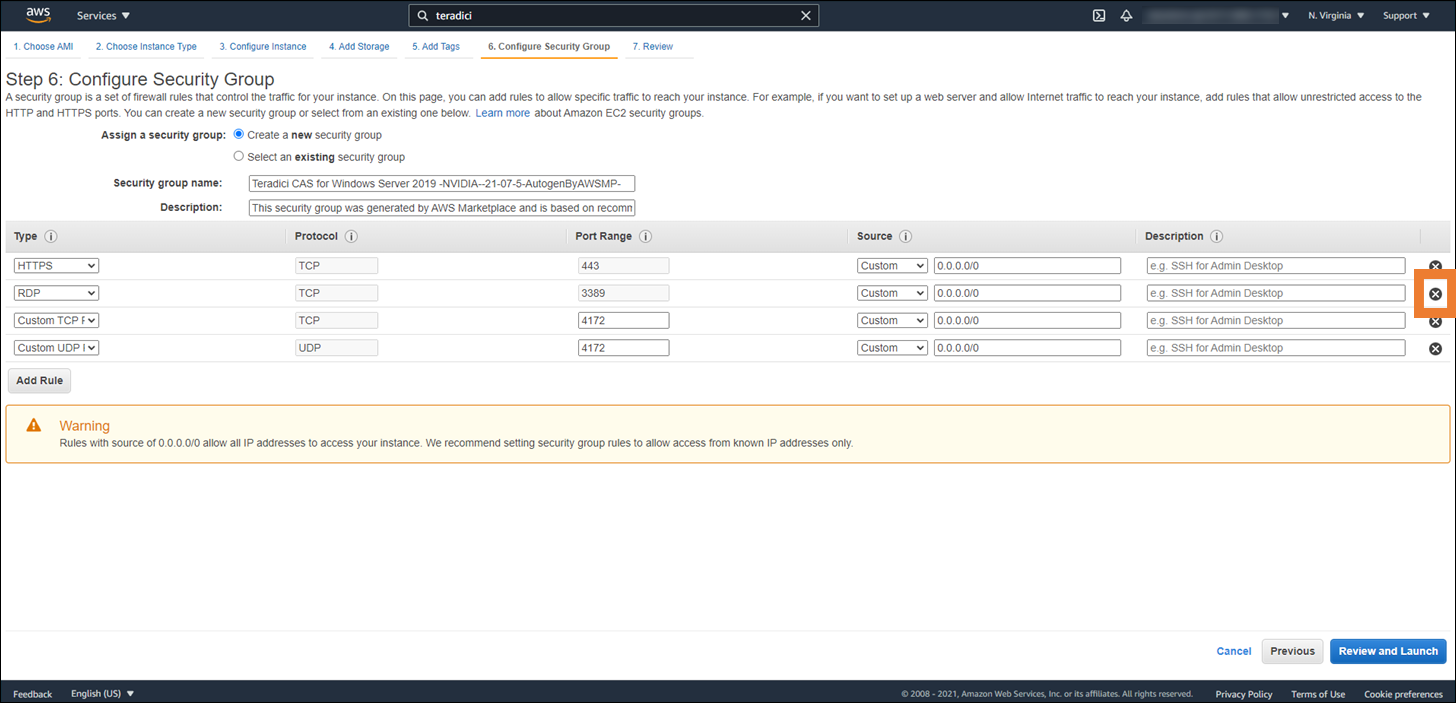Add a description for the Custom TCP rule
Screen dimensions: 1456x703
point(1276,321)
